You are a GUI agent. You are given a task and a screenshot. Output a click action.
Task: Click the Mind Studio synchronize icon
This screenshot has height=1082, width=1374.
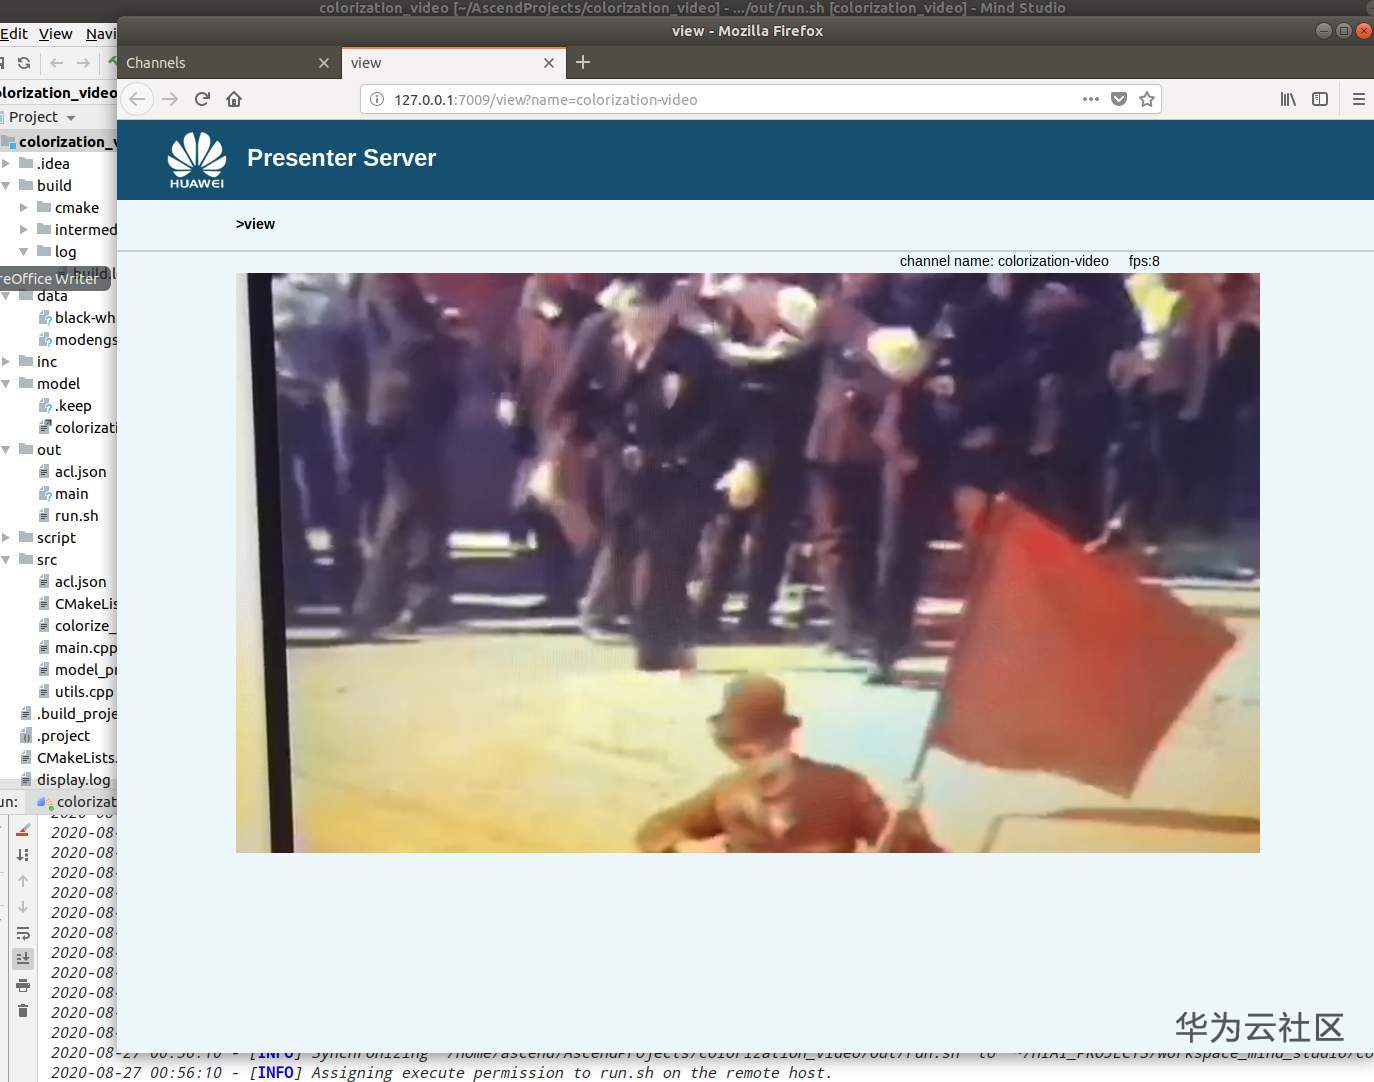[24, 62]
